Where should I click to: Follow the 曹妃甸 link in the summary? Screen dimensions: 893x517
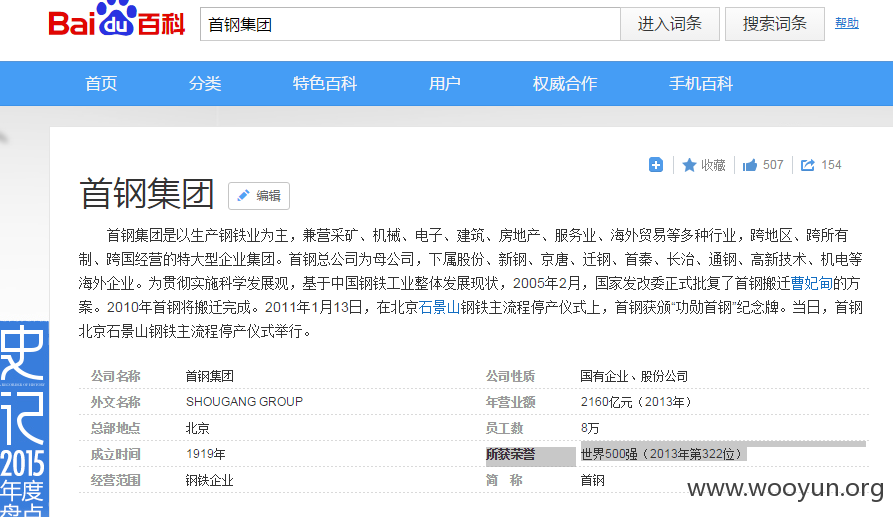click(812, 284)
